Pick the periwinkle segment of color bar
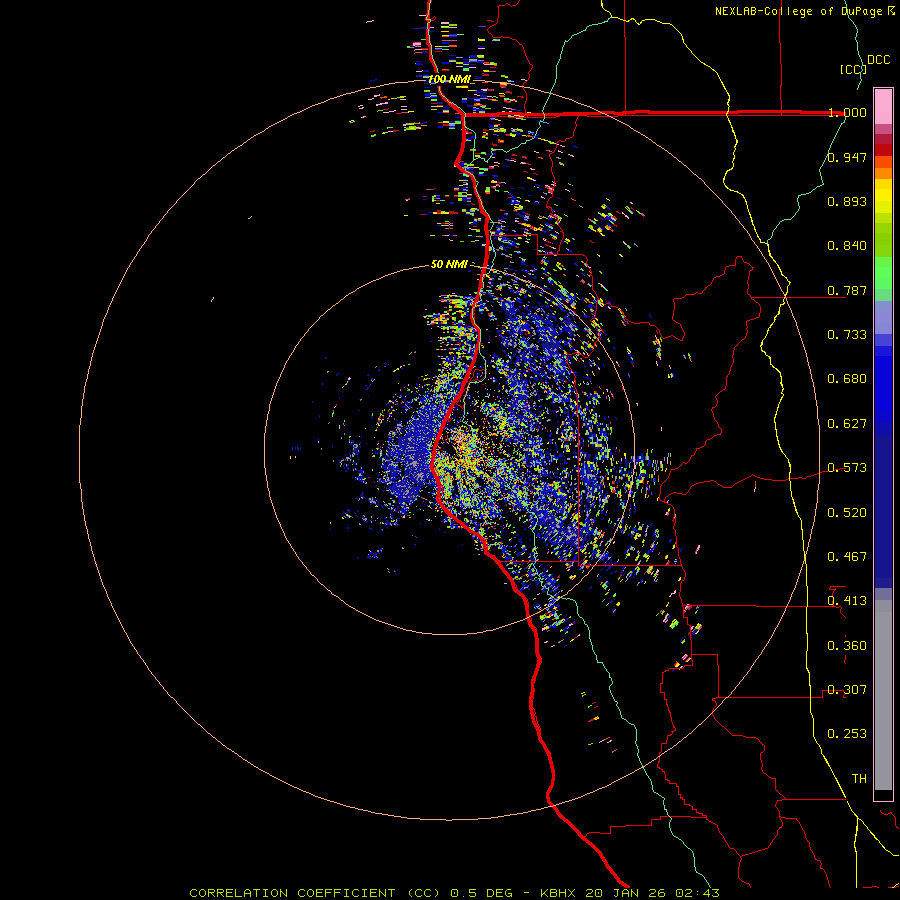This screenshot has width=900, height=900. [883, 317]
